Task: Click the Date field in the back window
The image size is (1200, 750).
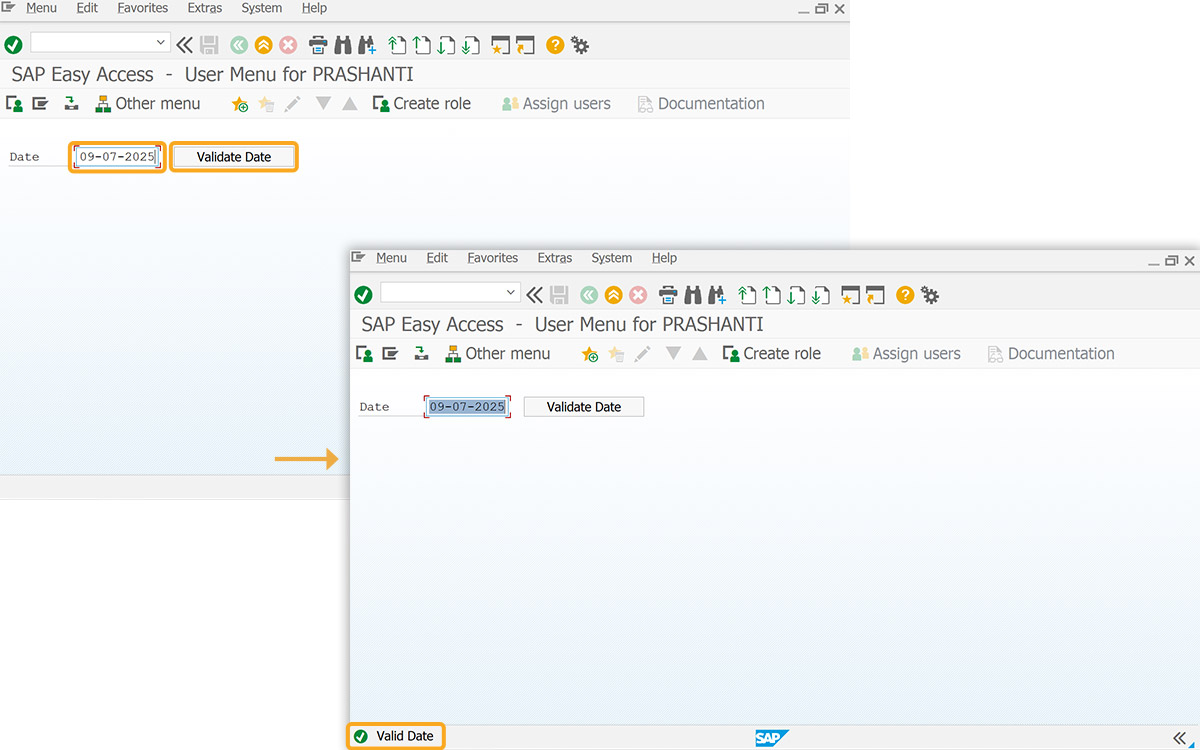Action: (x=117, y=157)
